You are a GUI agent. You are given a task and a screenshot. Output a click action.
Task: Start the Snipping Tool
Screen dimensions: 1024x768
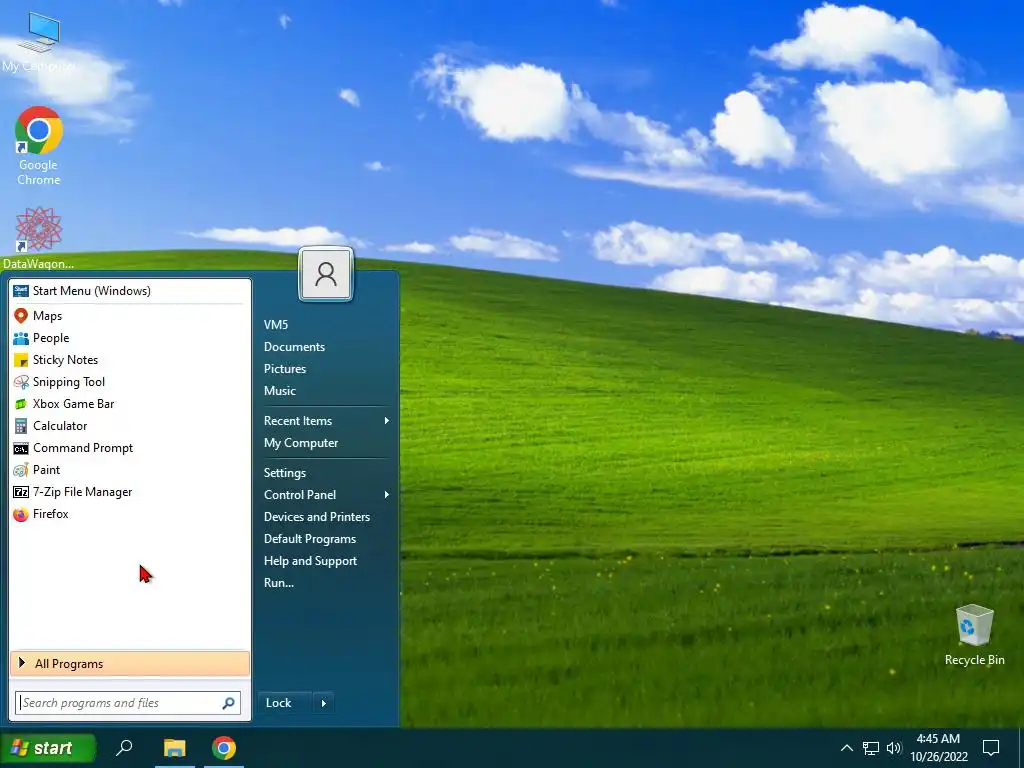[x=130, y=382]
